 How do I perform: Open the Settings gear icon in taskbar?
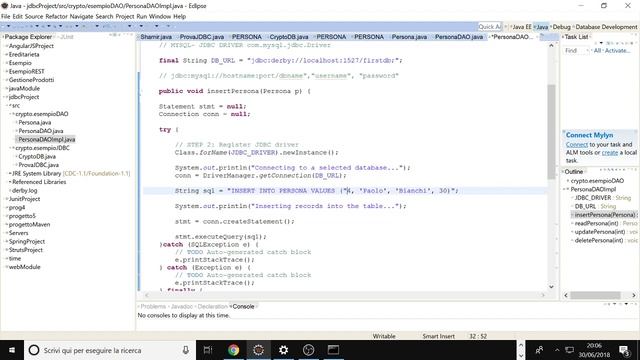(x=283, y=350)
